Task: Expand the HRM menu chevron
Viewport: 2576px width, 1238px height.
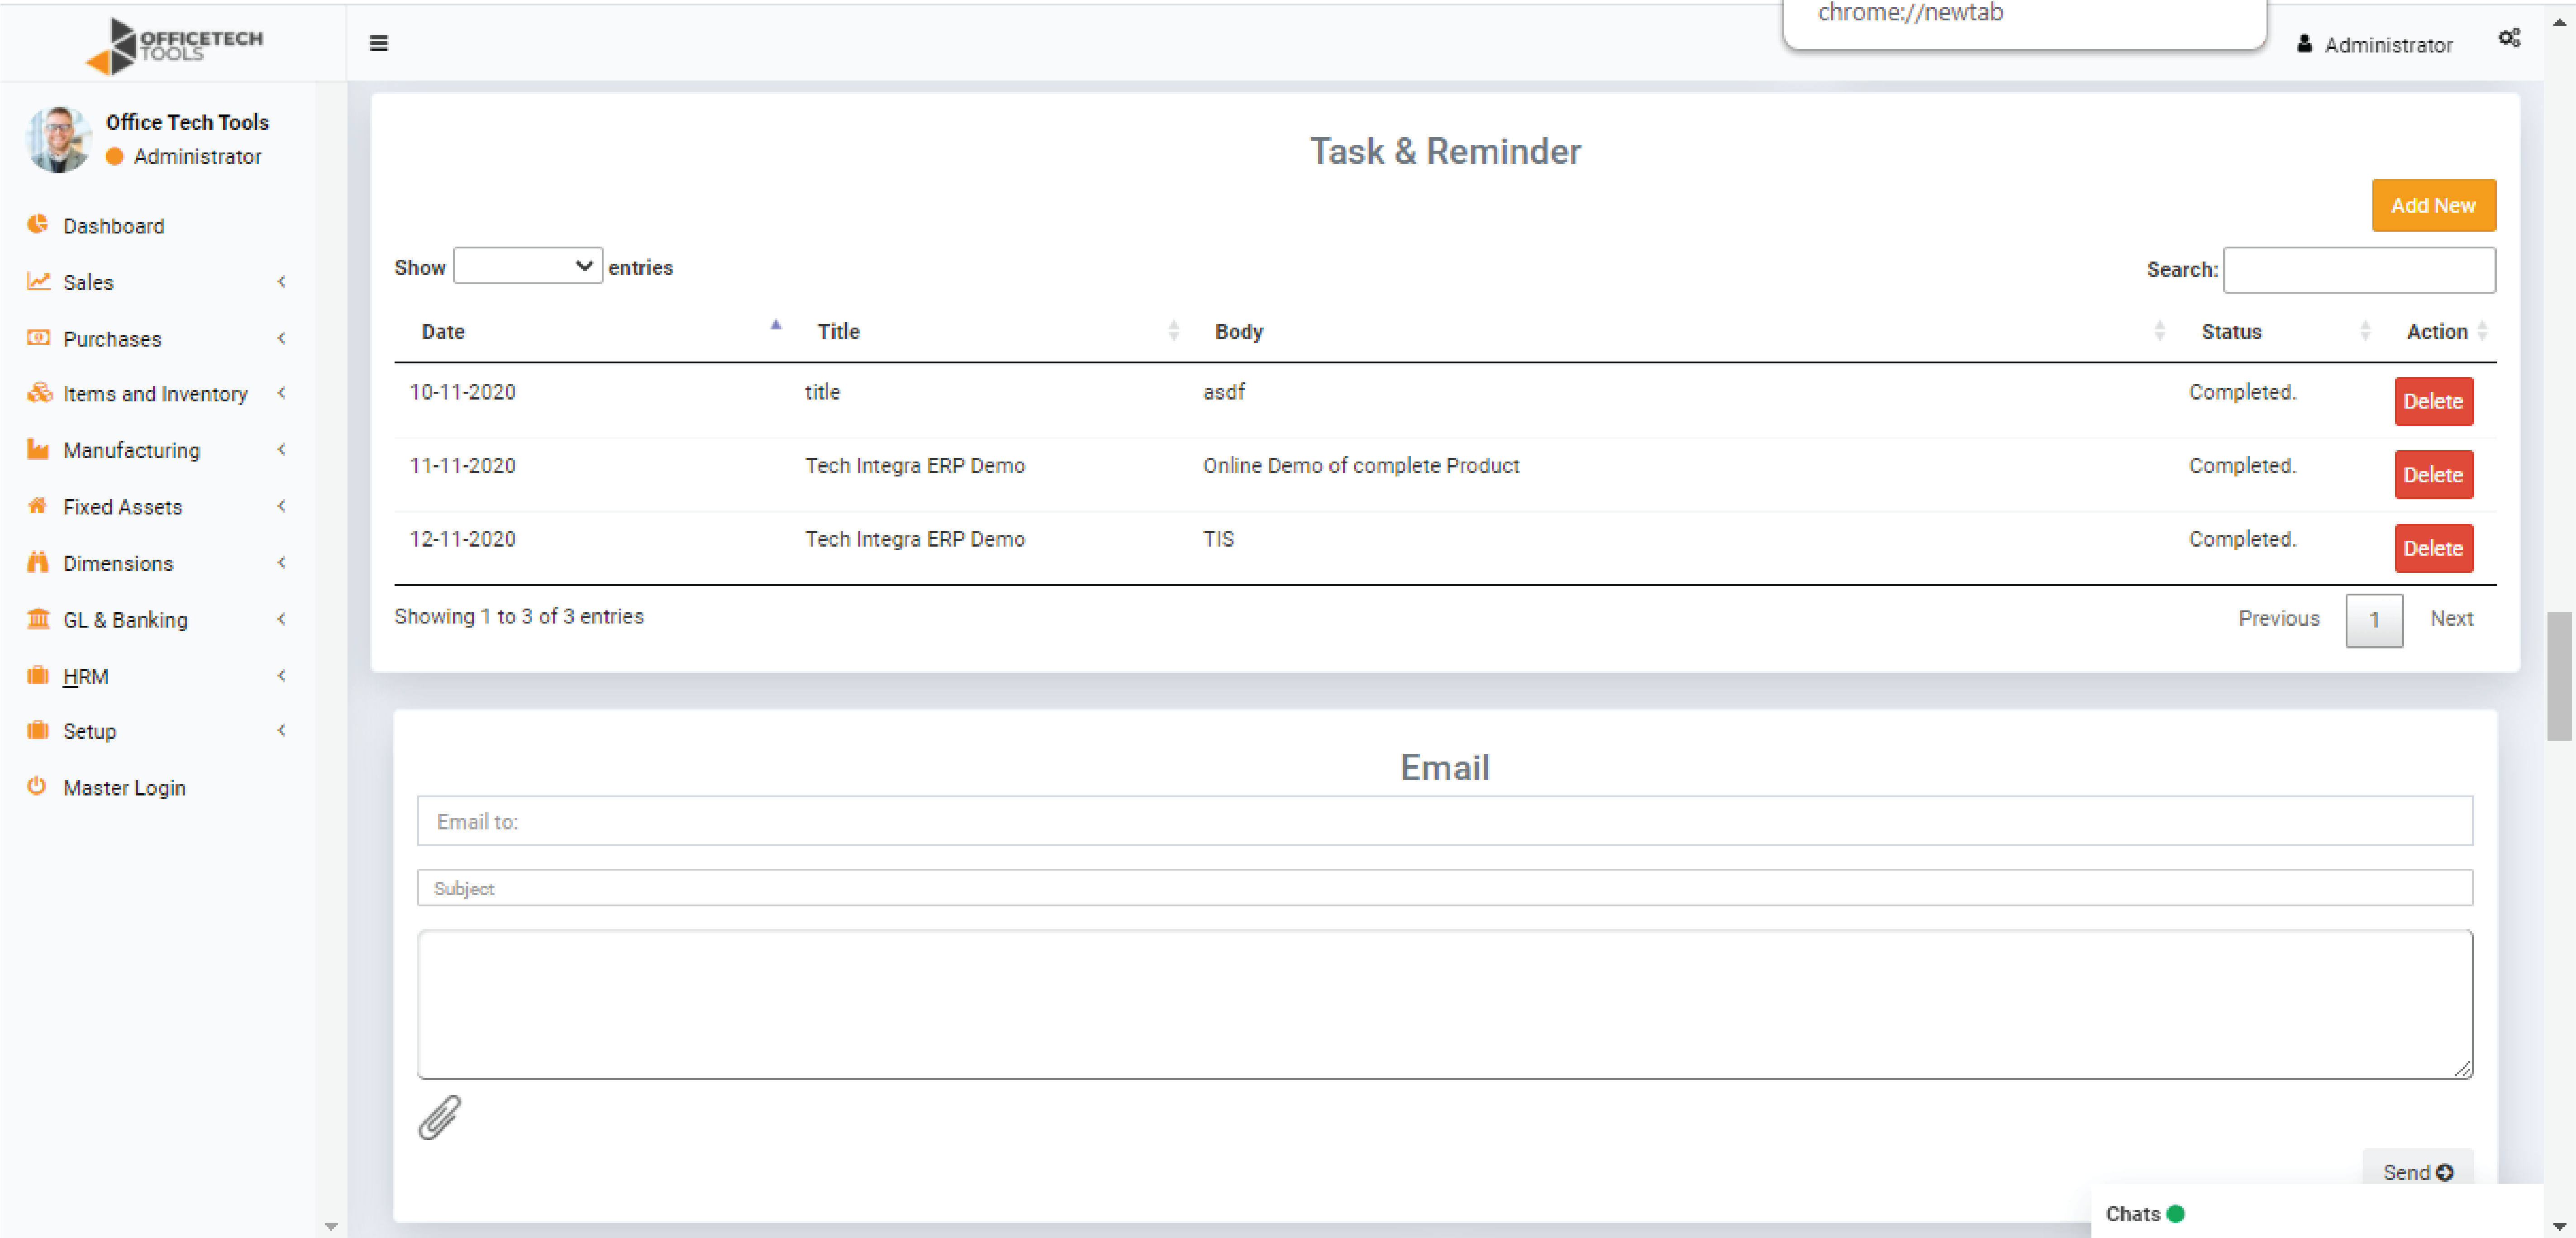Action: point(282,675)
